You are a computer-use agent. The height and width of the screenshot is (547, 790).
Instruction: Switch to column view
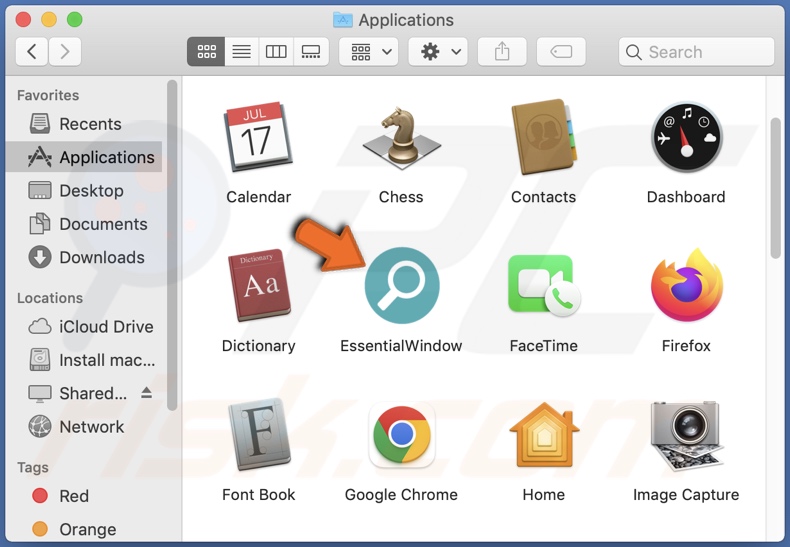pyautogui.click(x=276, y=51)
